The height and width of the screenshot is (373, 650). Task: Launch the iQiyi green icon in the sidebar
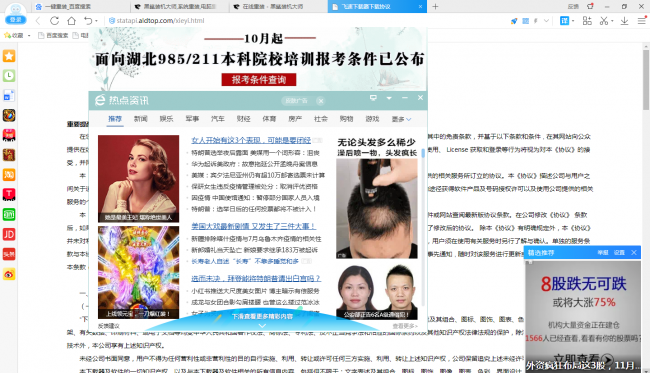pos(9,214)
